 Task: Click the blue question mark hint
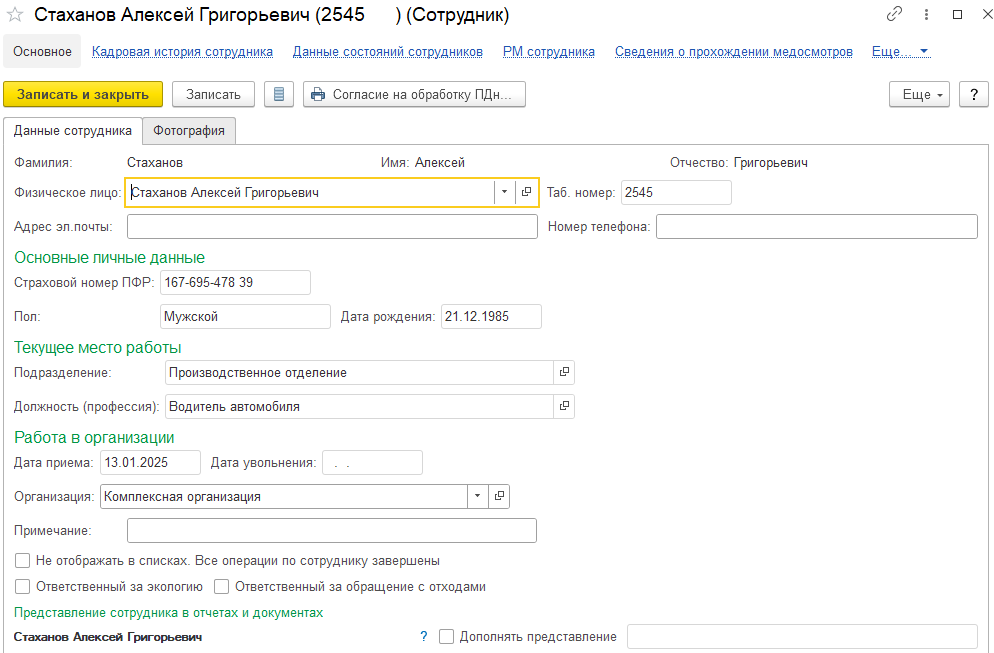(x=423, y=636)
